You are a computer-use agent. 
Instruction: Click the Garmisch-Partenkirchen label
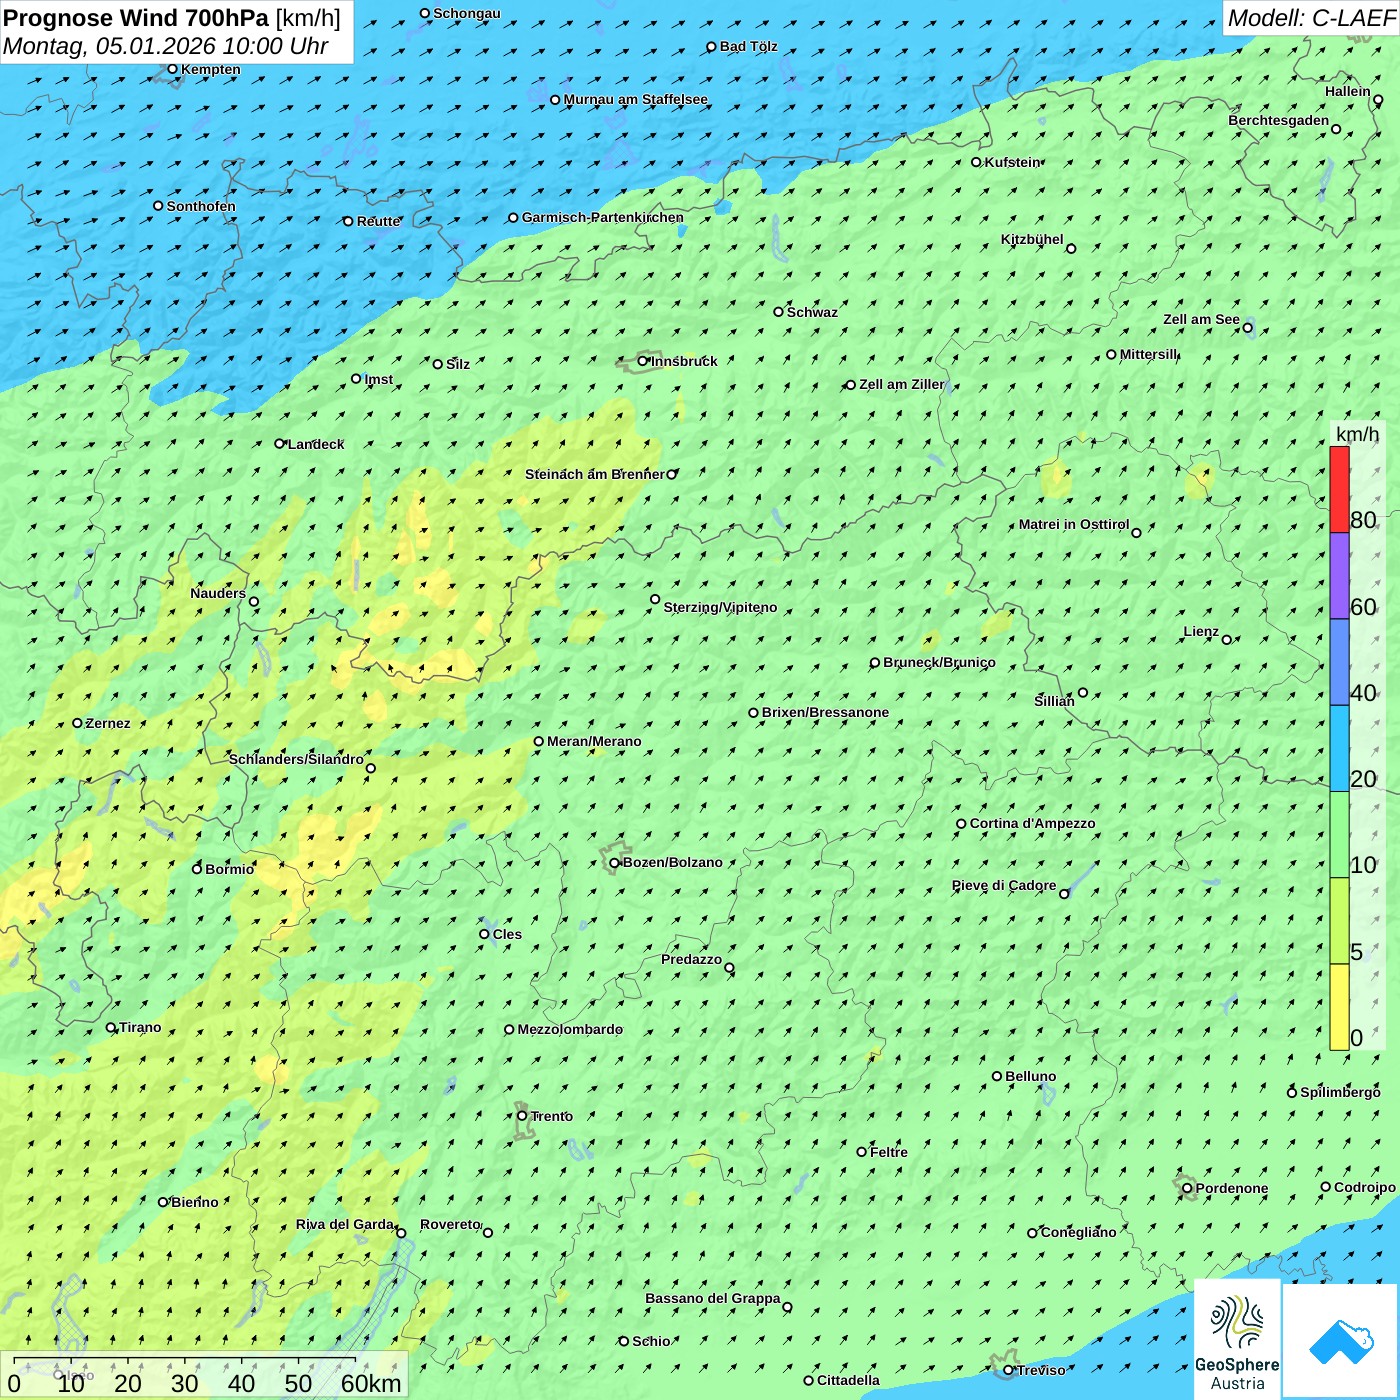(x=602, y=217)
